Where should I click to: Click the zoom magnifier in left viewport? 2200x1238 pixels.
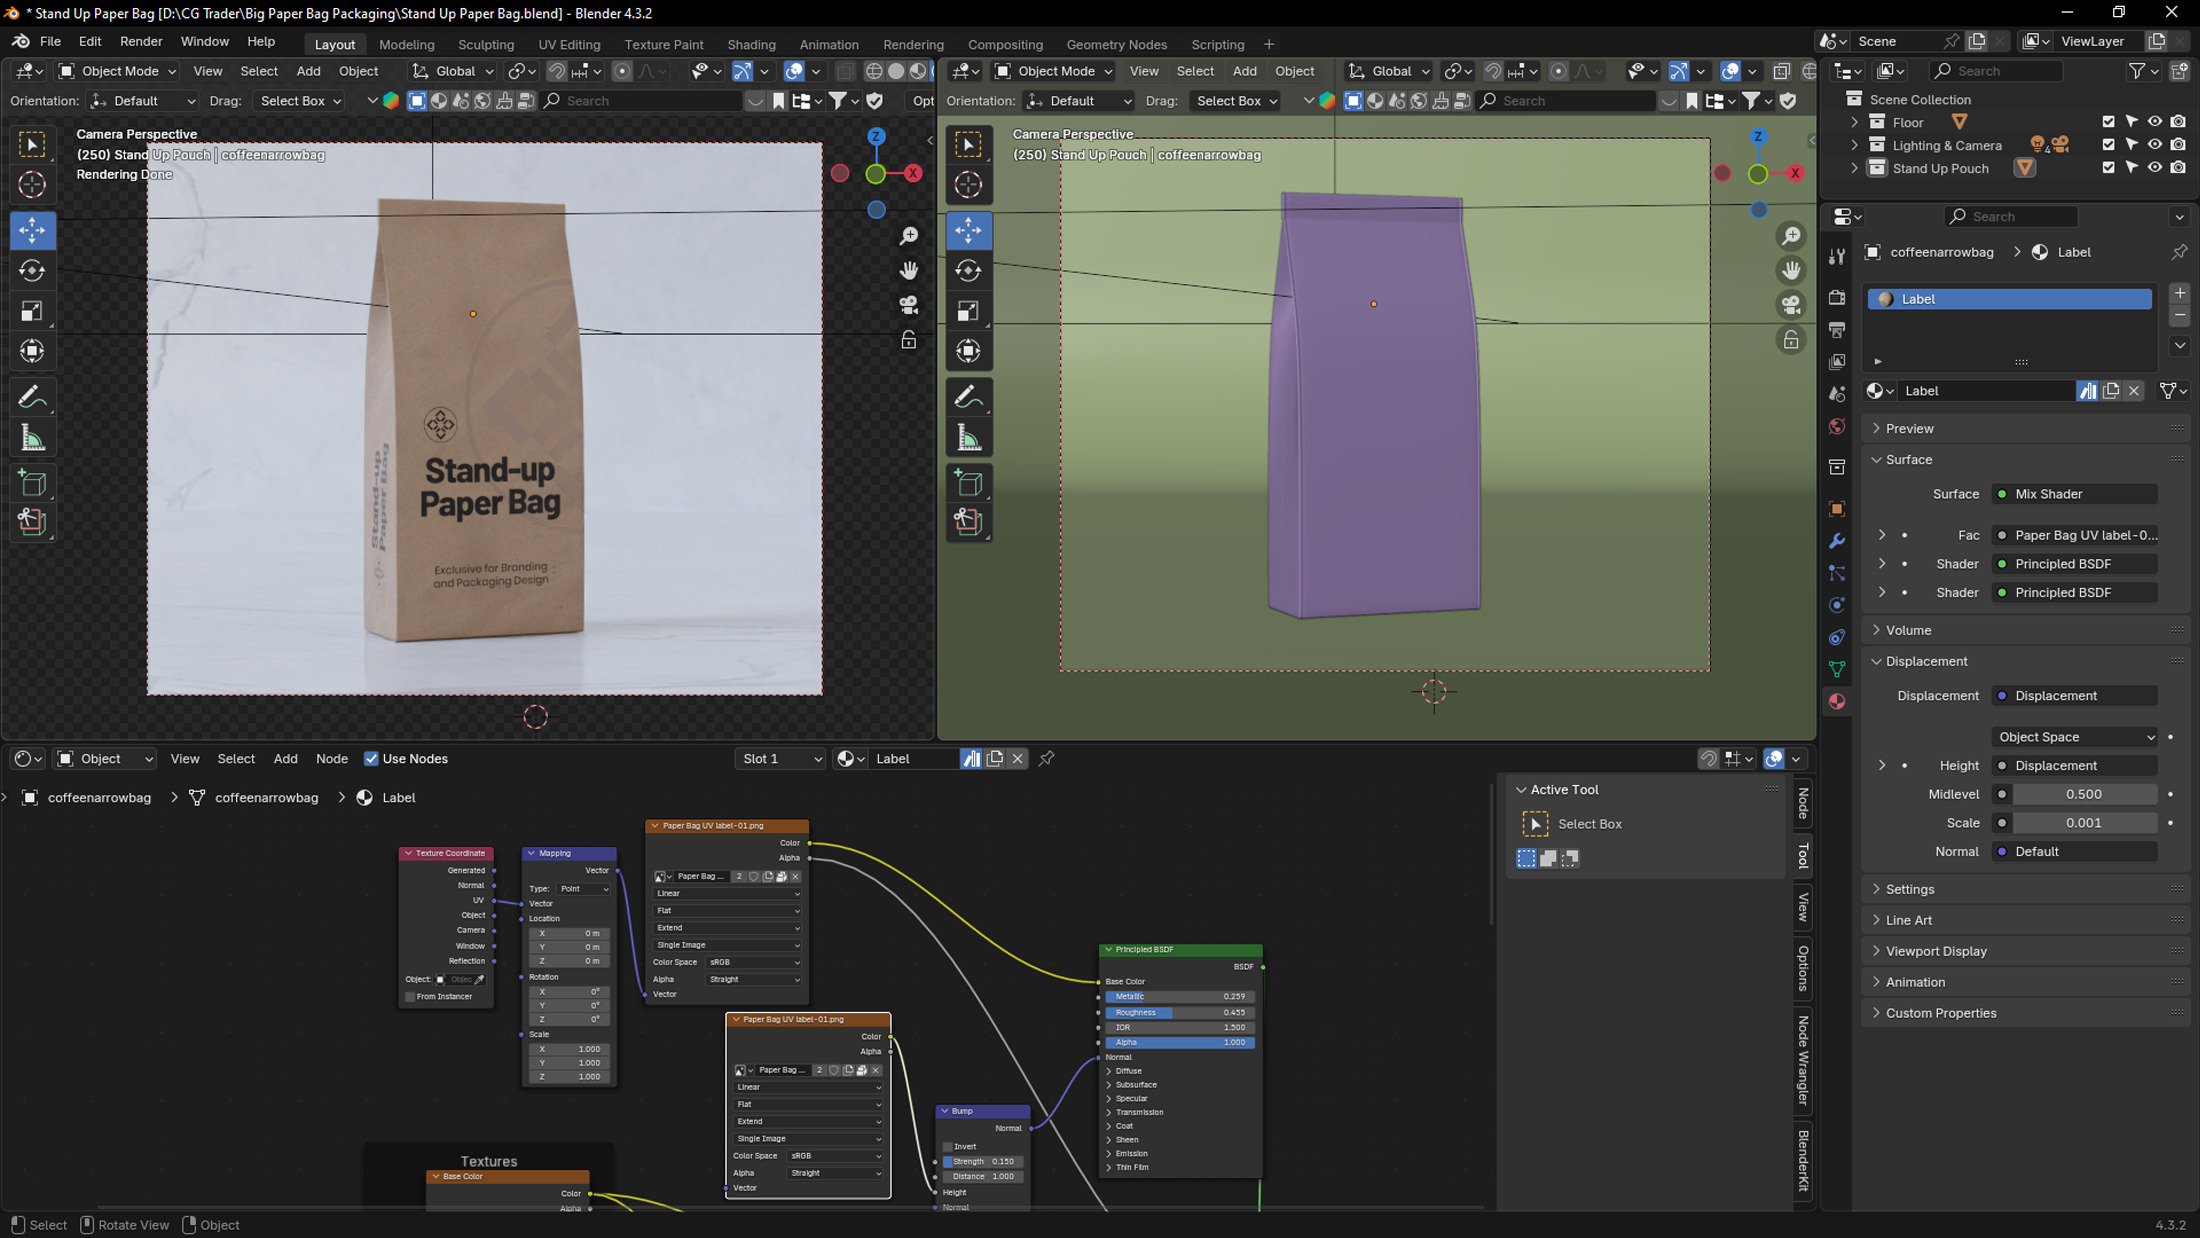point(909,235)
